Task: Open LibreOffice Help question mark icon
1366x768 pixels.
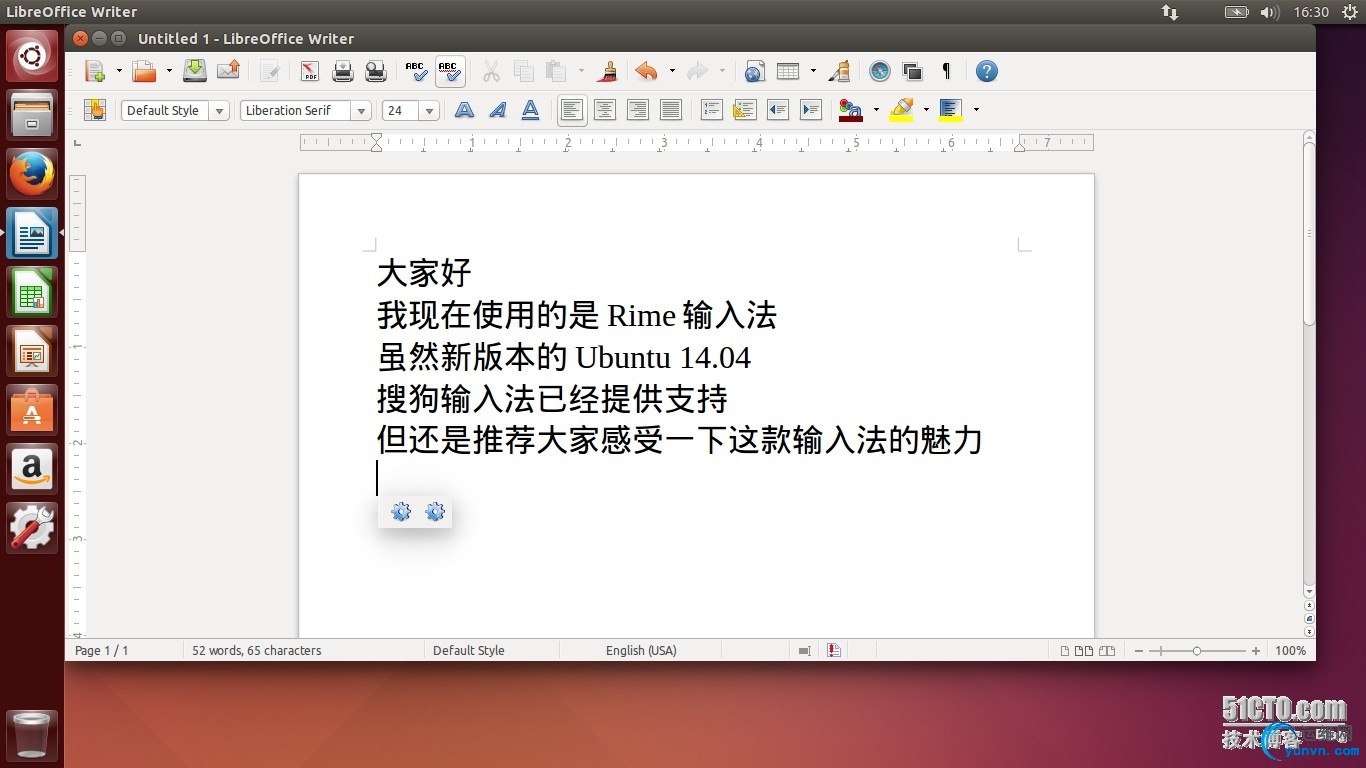Action: pos(987,71)
